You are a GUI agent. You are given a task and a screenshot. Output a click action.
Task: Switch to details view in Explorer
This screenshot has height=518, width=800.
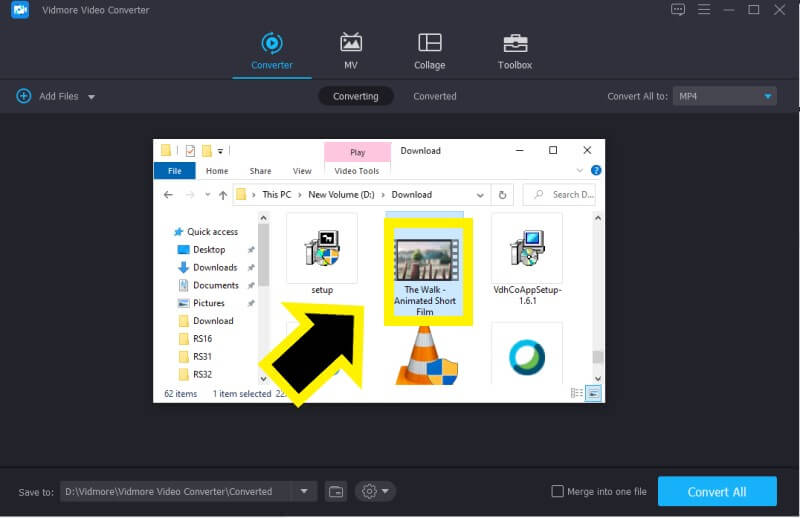[x=577, y=393]
